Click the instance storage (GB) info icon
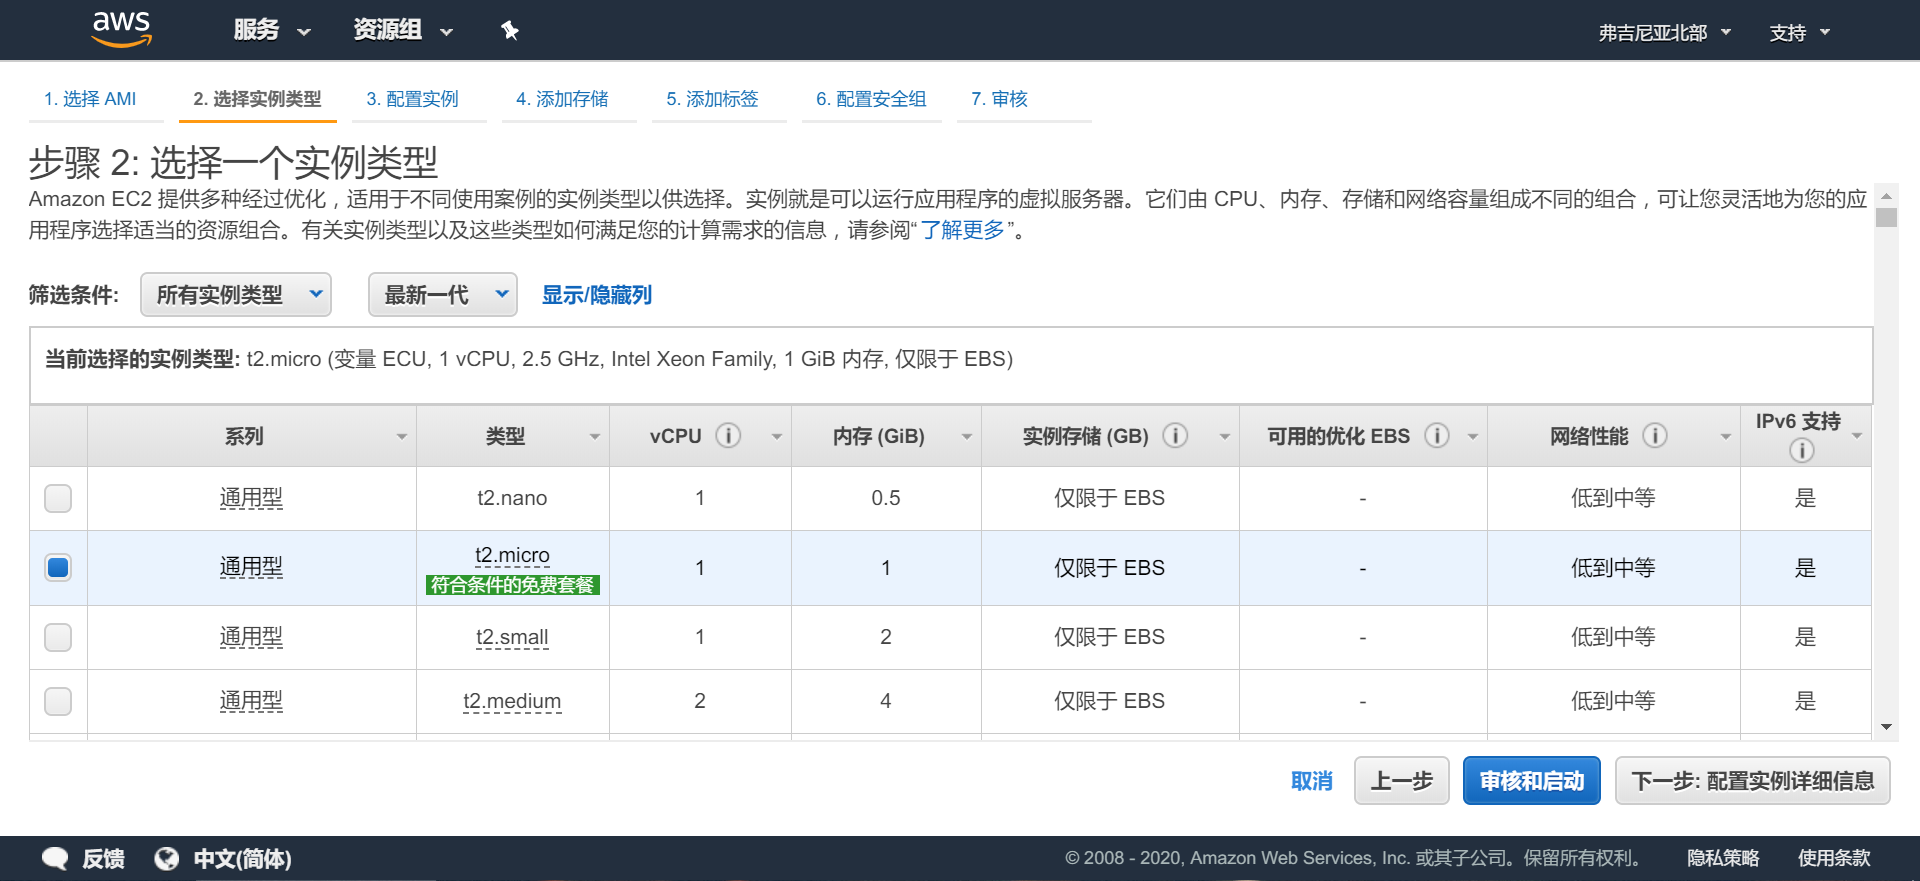 pos(1176,435)
